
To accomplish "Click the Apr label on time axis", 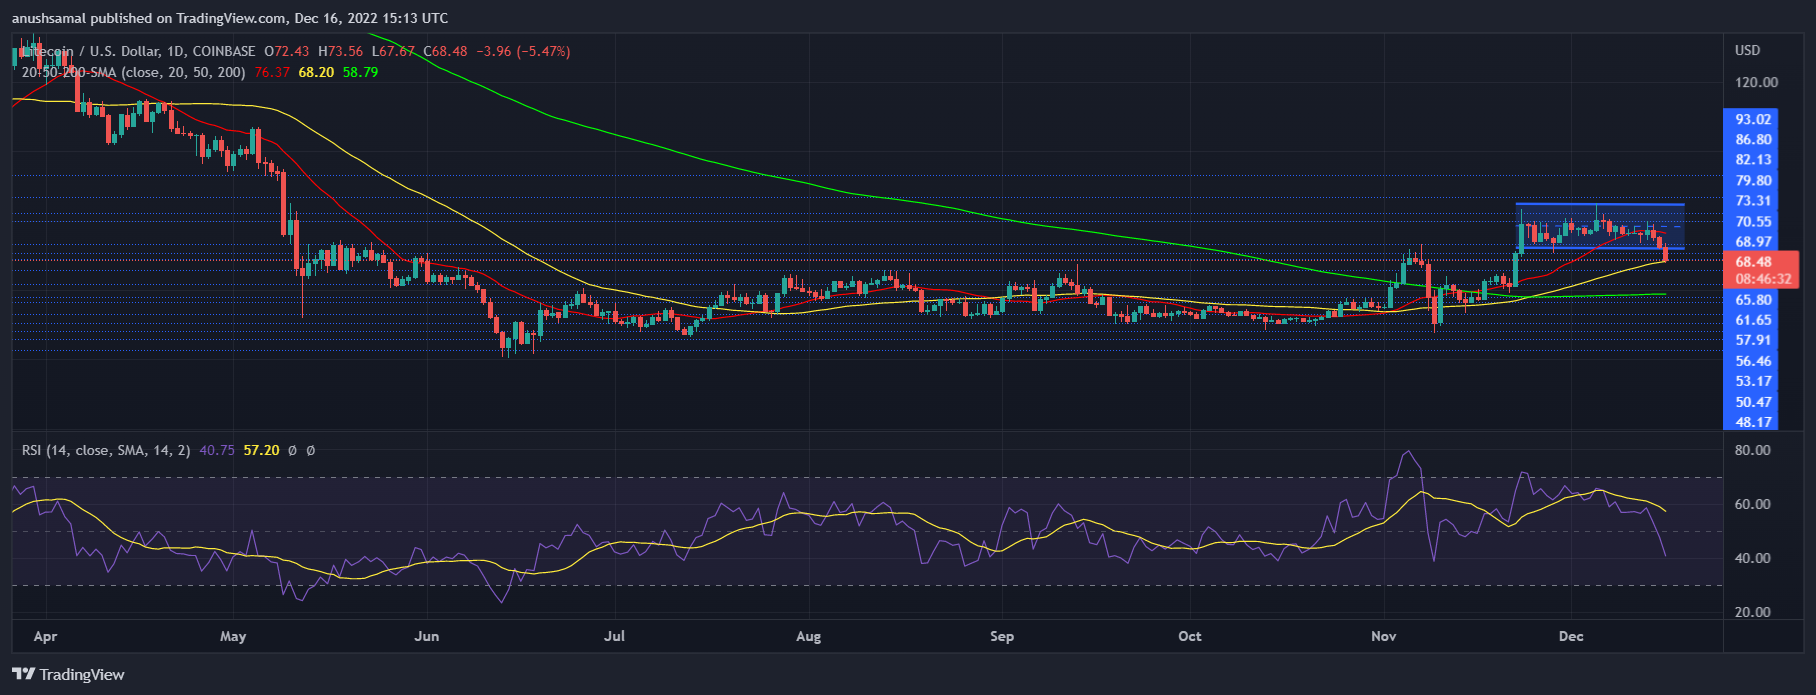I will [x=45, y=636].
